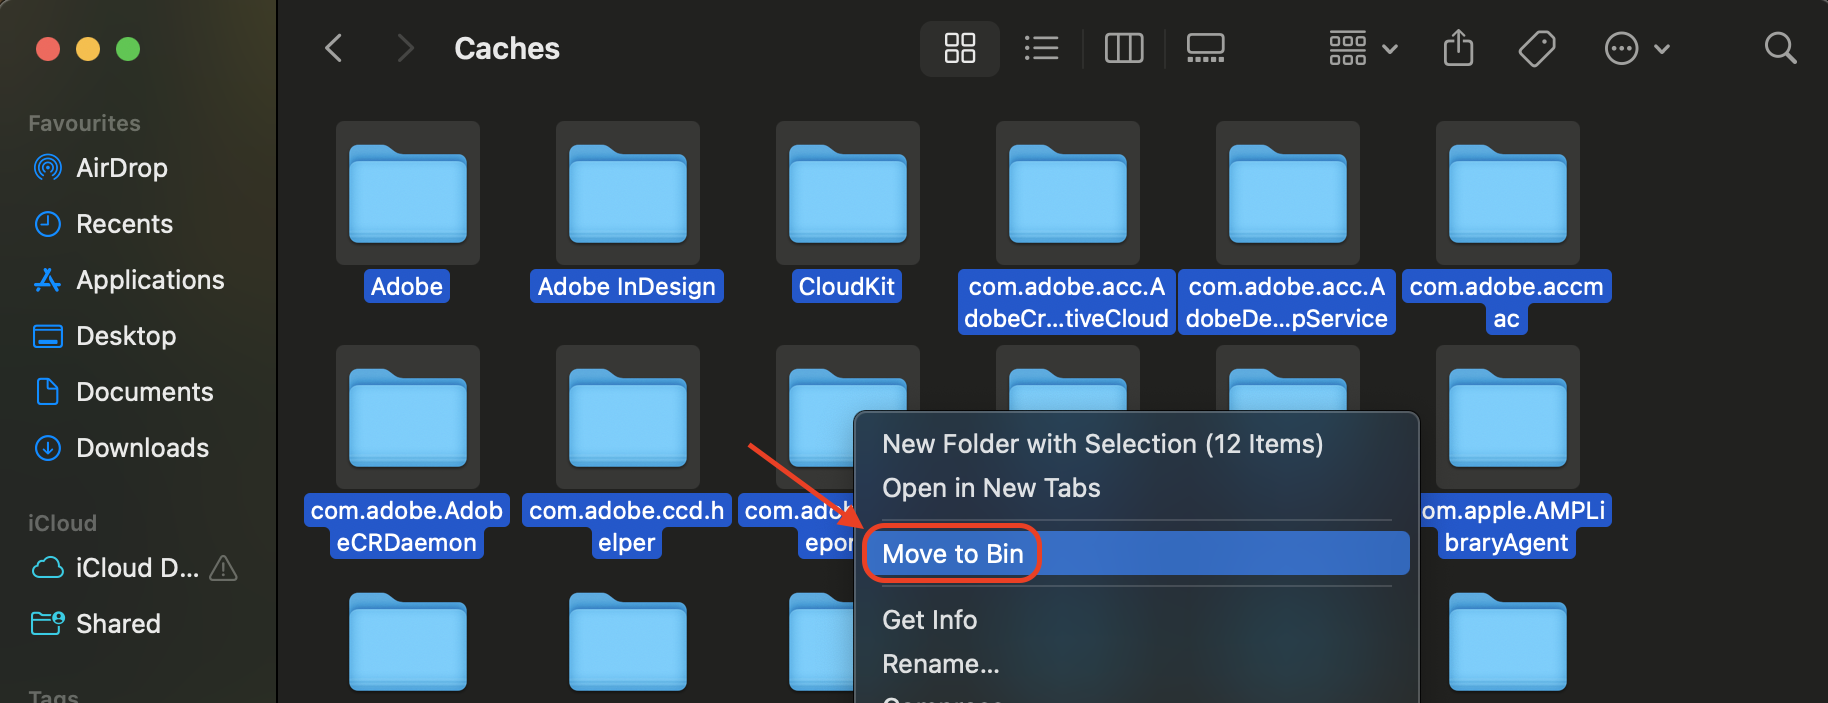Open Recents in the sidebar
The height and width of the screenshot is (703, 1828).
click(125, 224)
